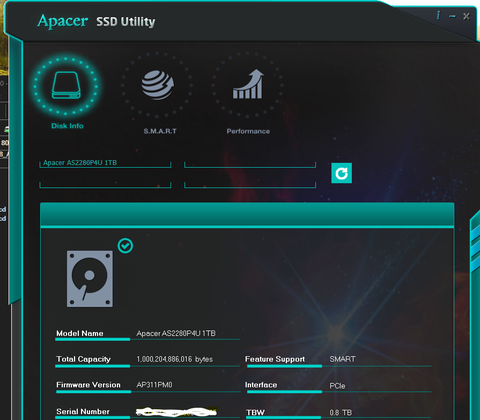This screenshot has width=480, height=420.
Task: Open the info button in title bar
Action: point(438,15)
